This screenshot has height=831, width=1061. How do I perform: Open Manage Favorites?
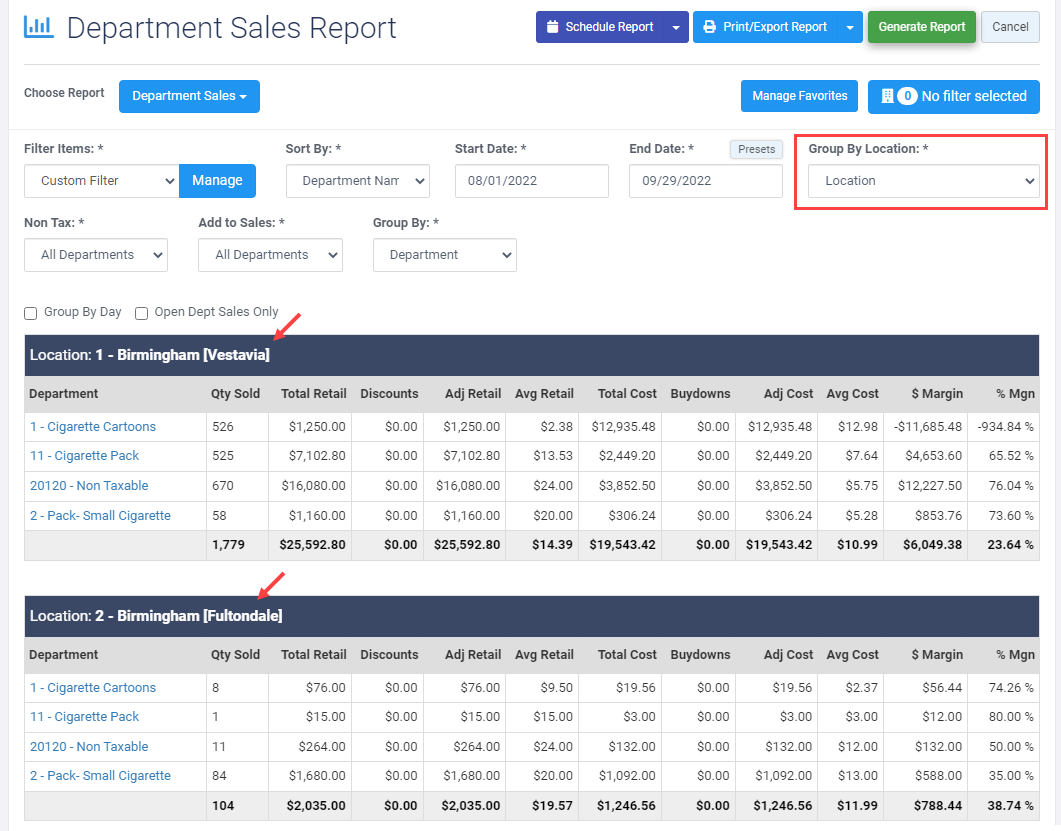coord(799,96)
